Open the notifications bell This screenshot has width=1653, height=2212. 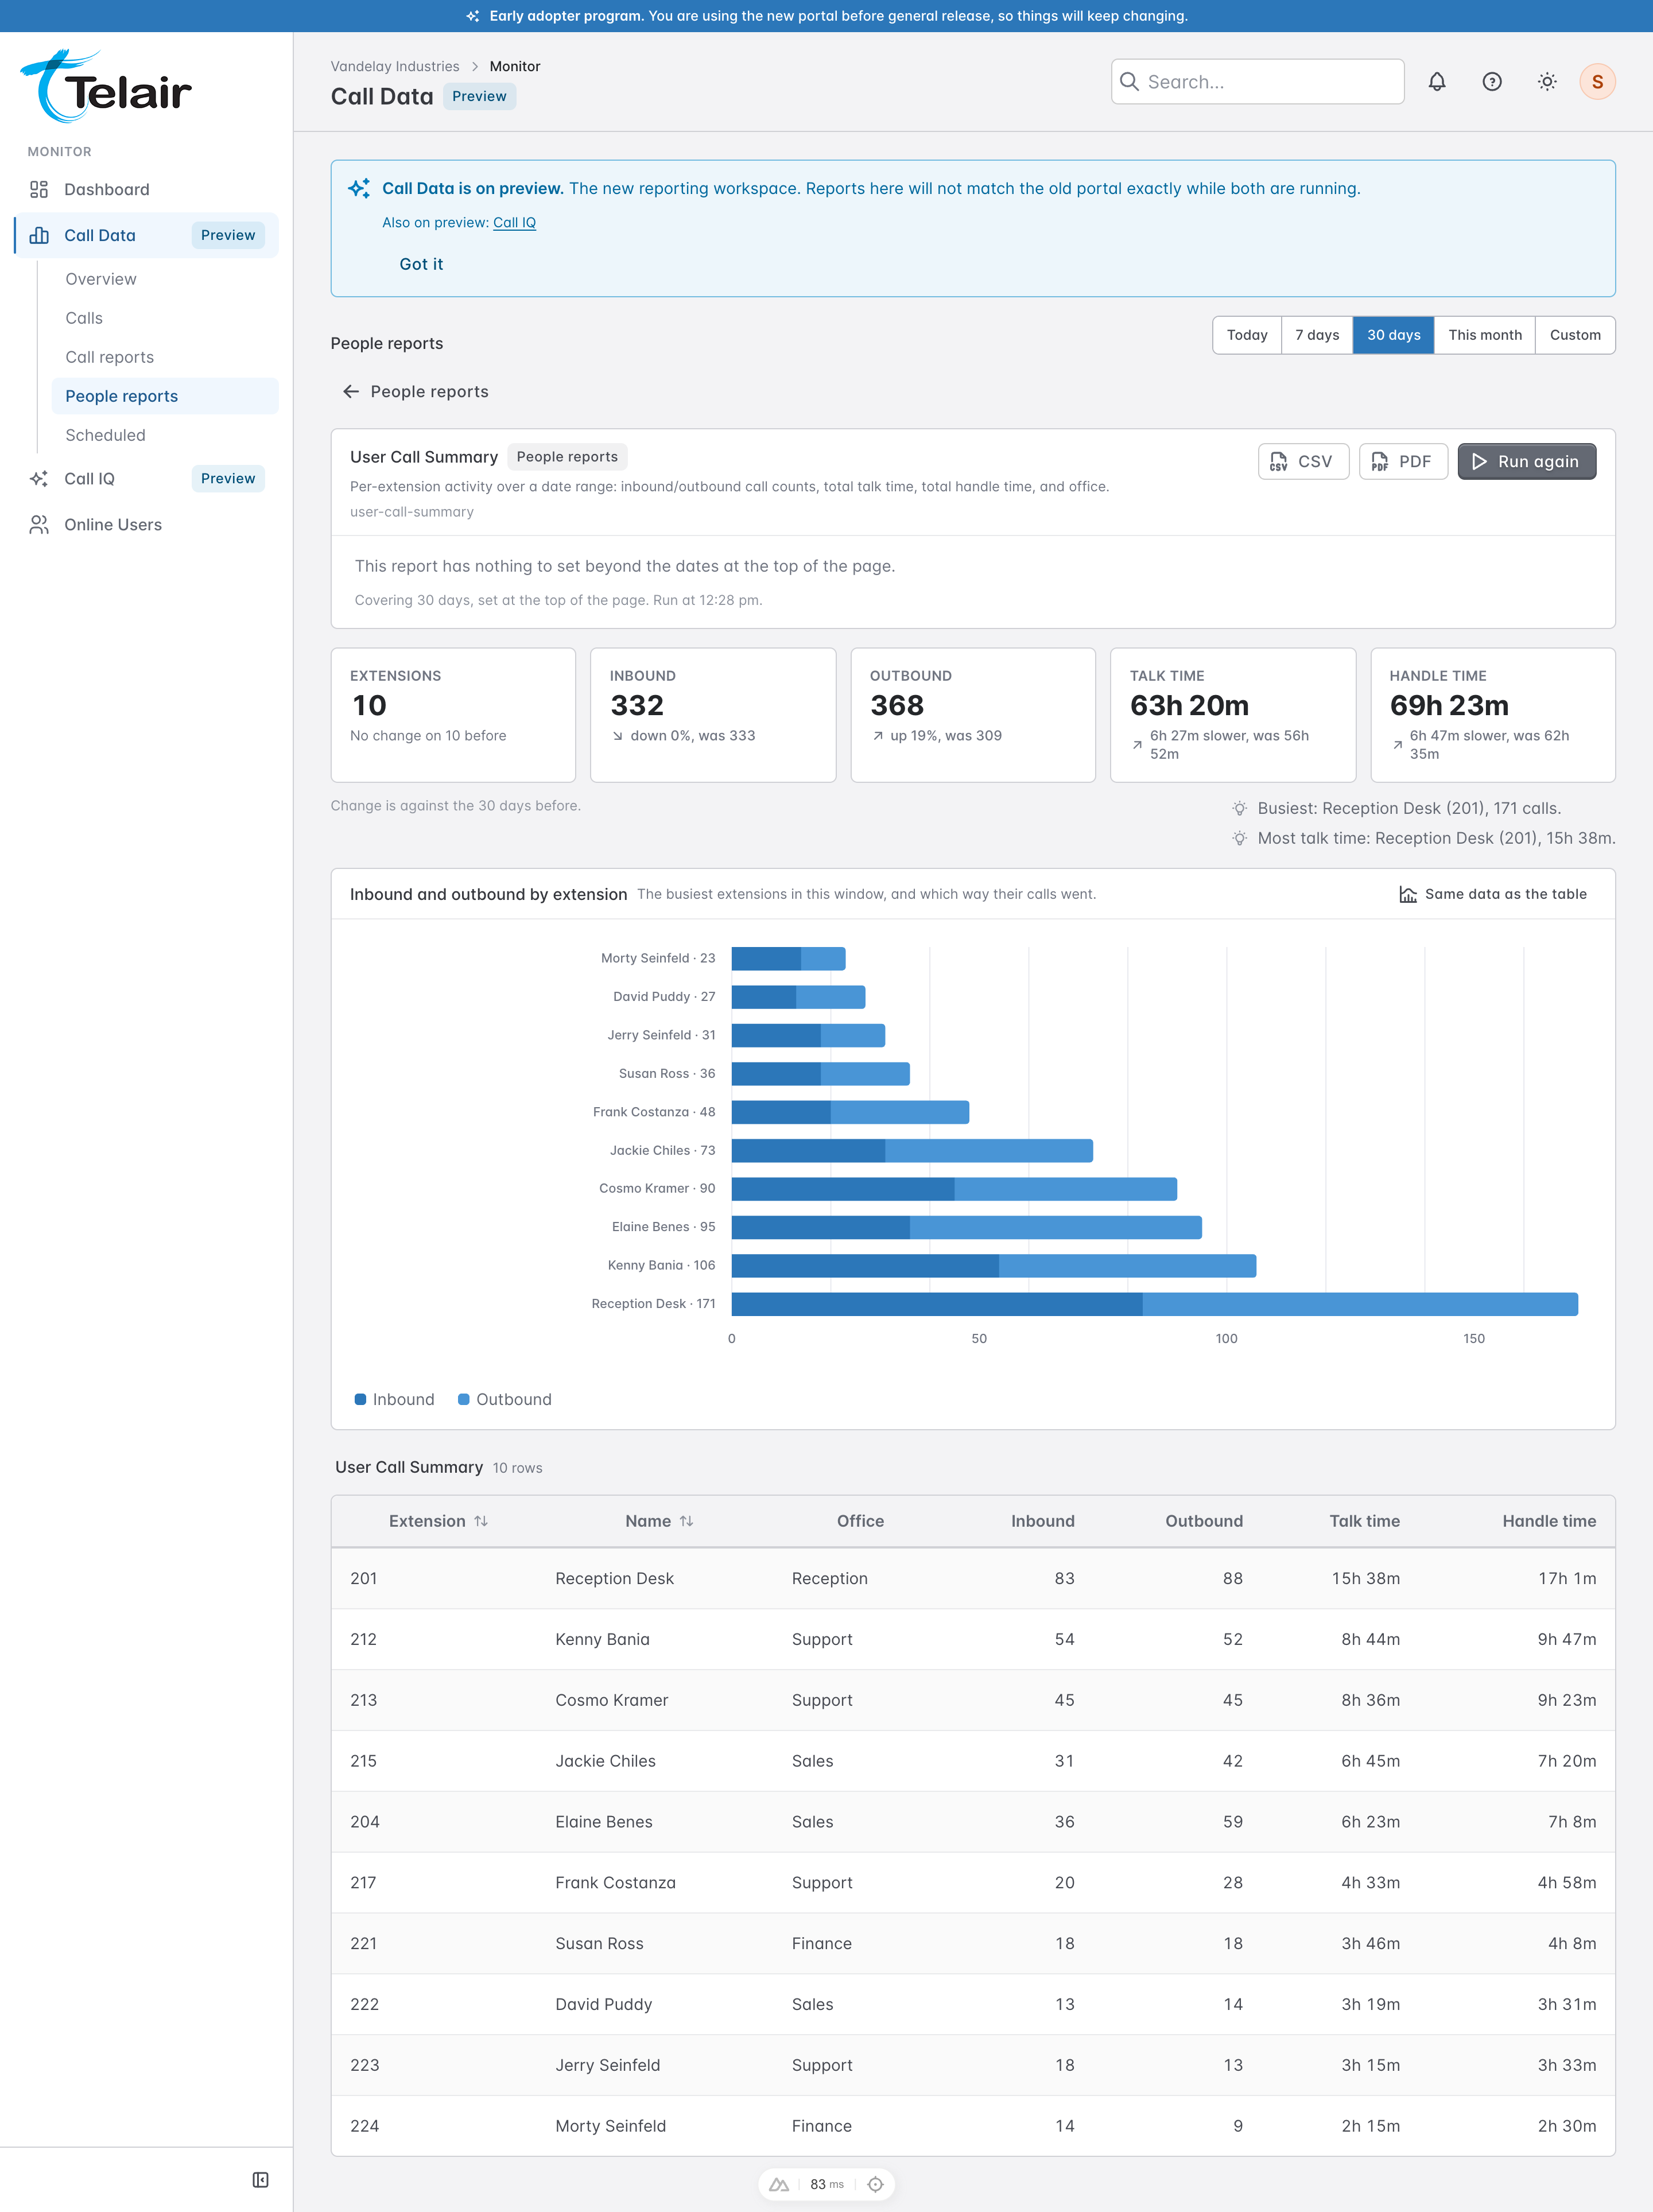click(1437, 82)
